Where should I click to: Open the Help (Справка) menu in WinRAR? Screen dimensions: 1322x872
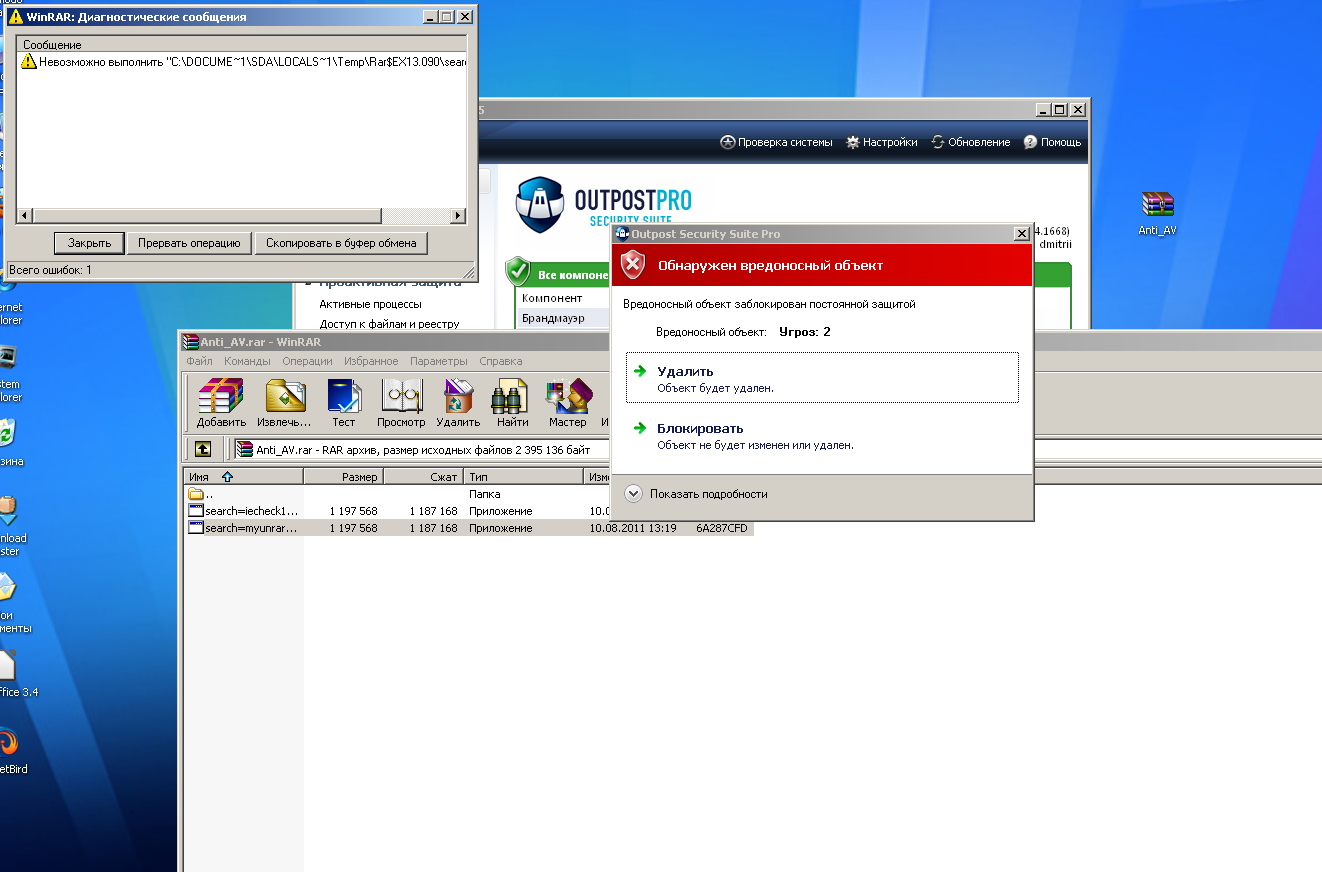pyautogui.click(x=500, y=361)
